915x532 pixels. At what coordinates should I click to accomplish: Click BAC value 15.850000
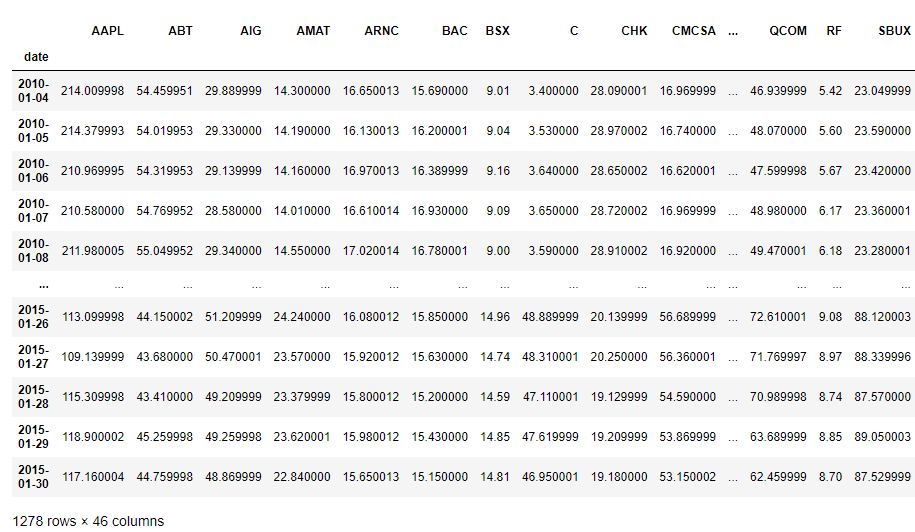click(x=439, y=317)
